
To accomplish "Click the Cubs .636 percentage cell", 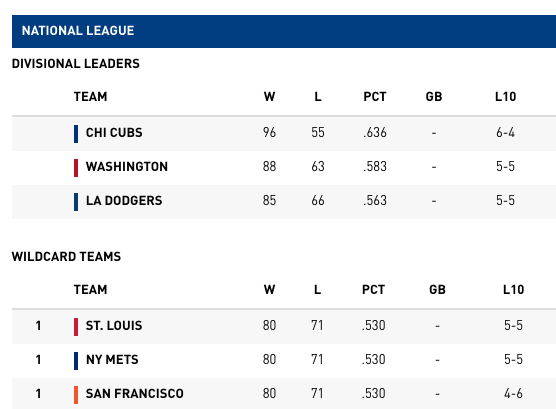I will pyautogui.click(x=374, y=133).
